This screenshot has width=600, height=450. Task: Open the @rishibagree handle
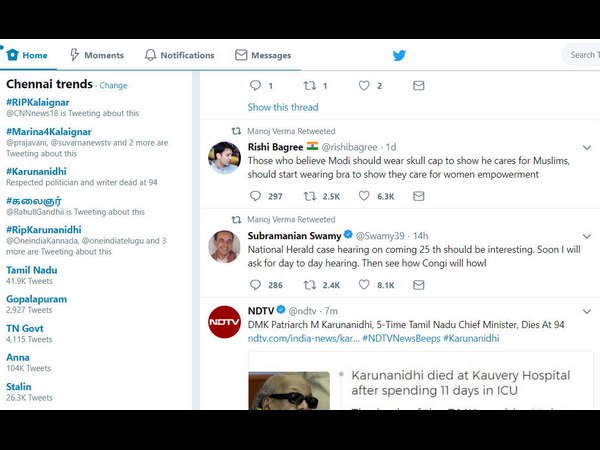[x=349, y=147]
